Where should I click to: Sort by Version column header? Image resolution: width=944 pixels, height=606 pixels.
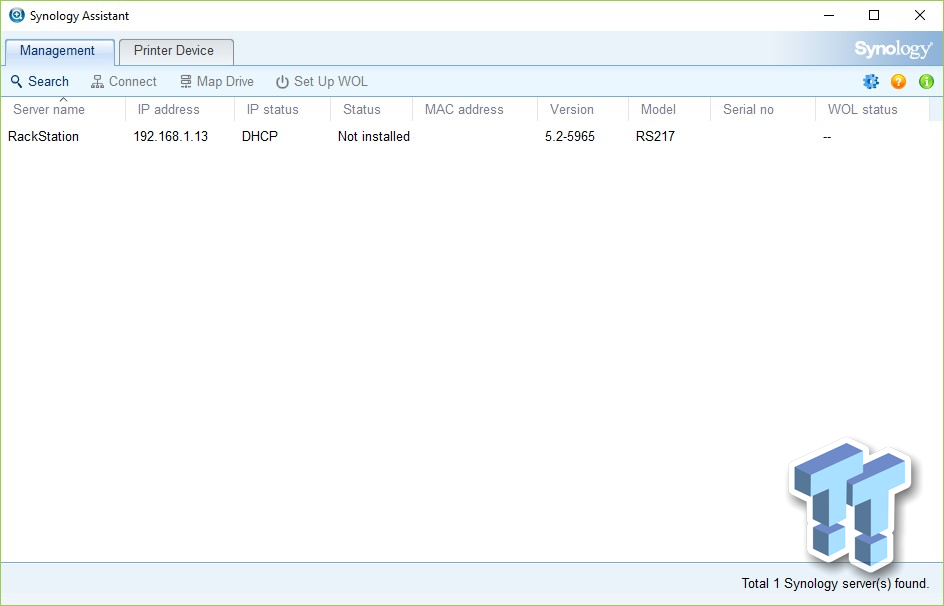tap(583, 110)
